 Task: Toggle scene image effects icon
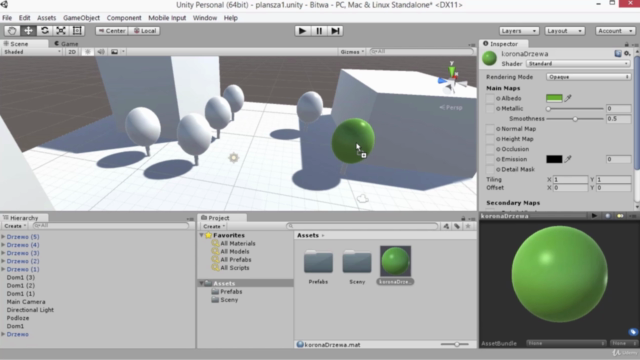114,52
